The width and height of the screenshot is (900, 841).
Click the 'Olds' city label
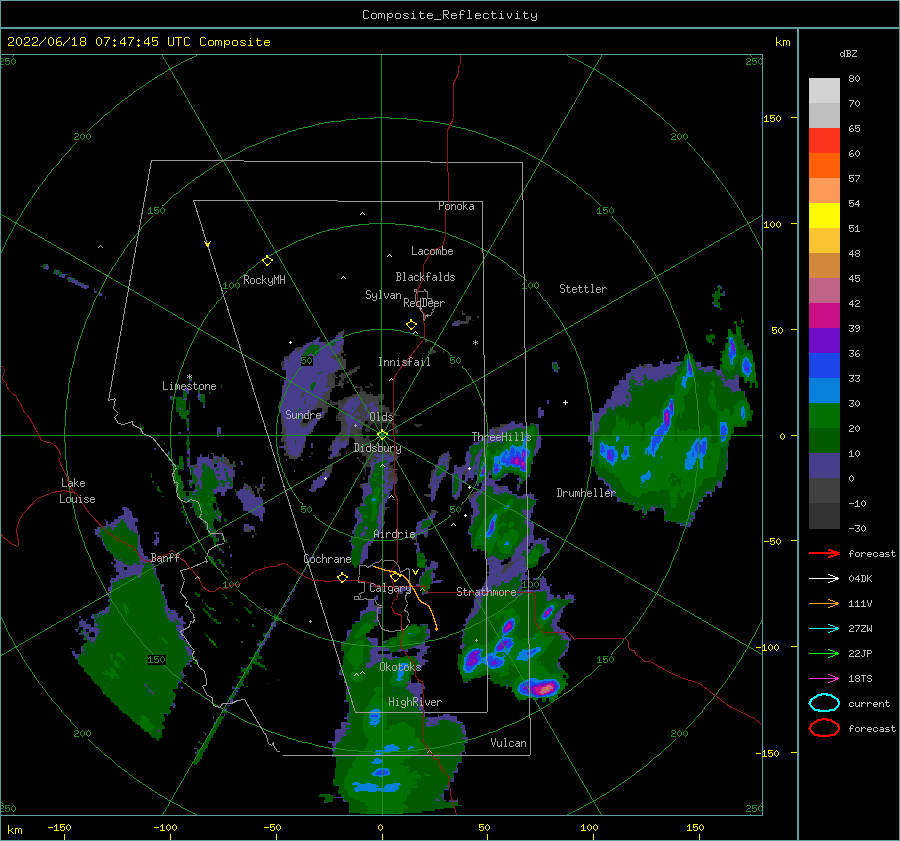click(381, 417)
